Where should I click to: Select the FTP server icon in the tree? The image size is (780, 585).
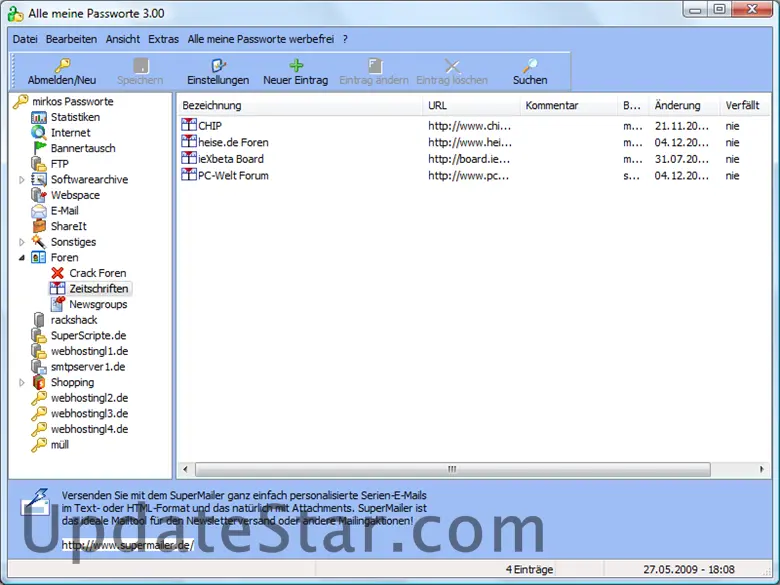pyautogui.click(x=39, y=164)
